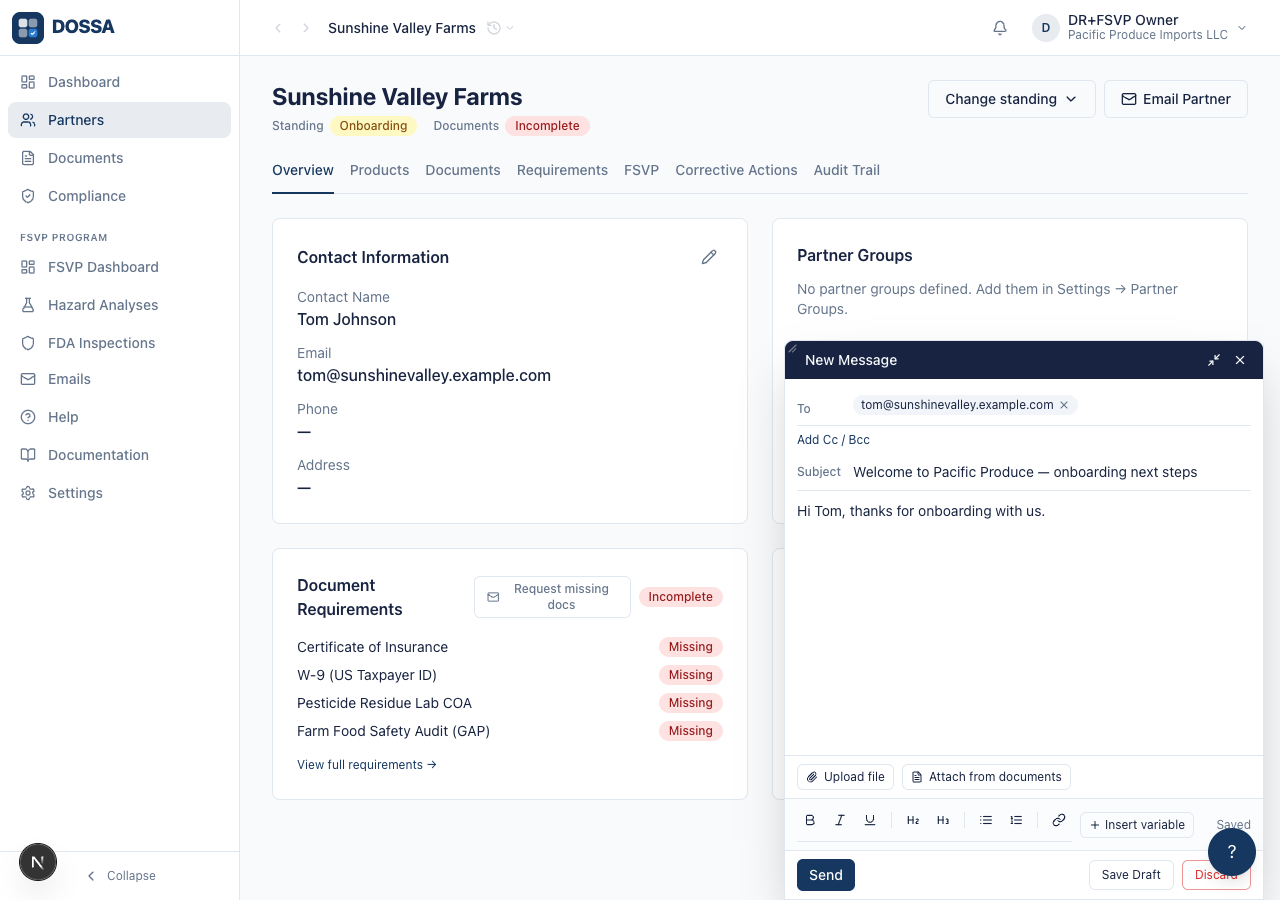Open Help in the sidebar

tap(119, 417)
